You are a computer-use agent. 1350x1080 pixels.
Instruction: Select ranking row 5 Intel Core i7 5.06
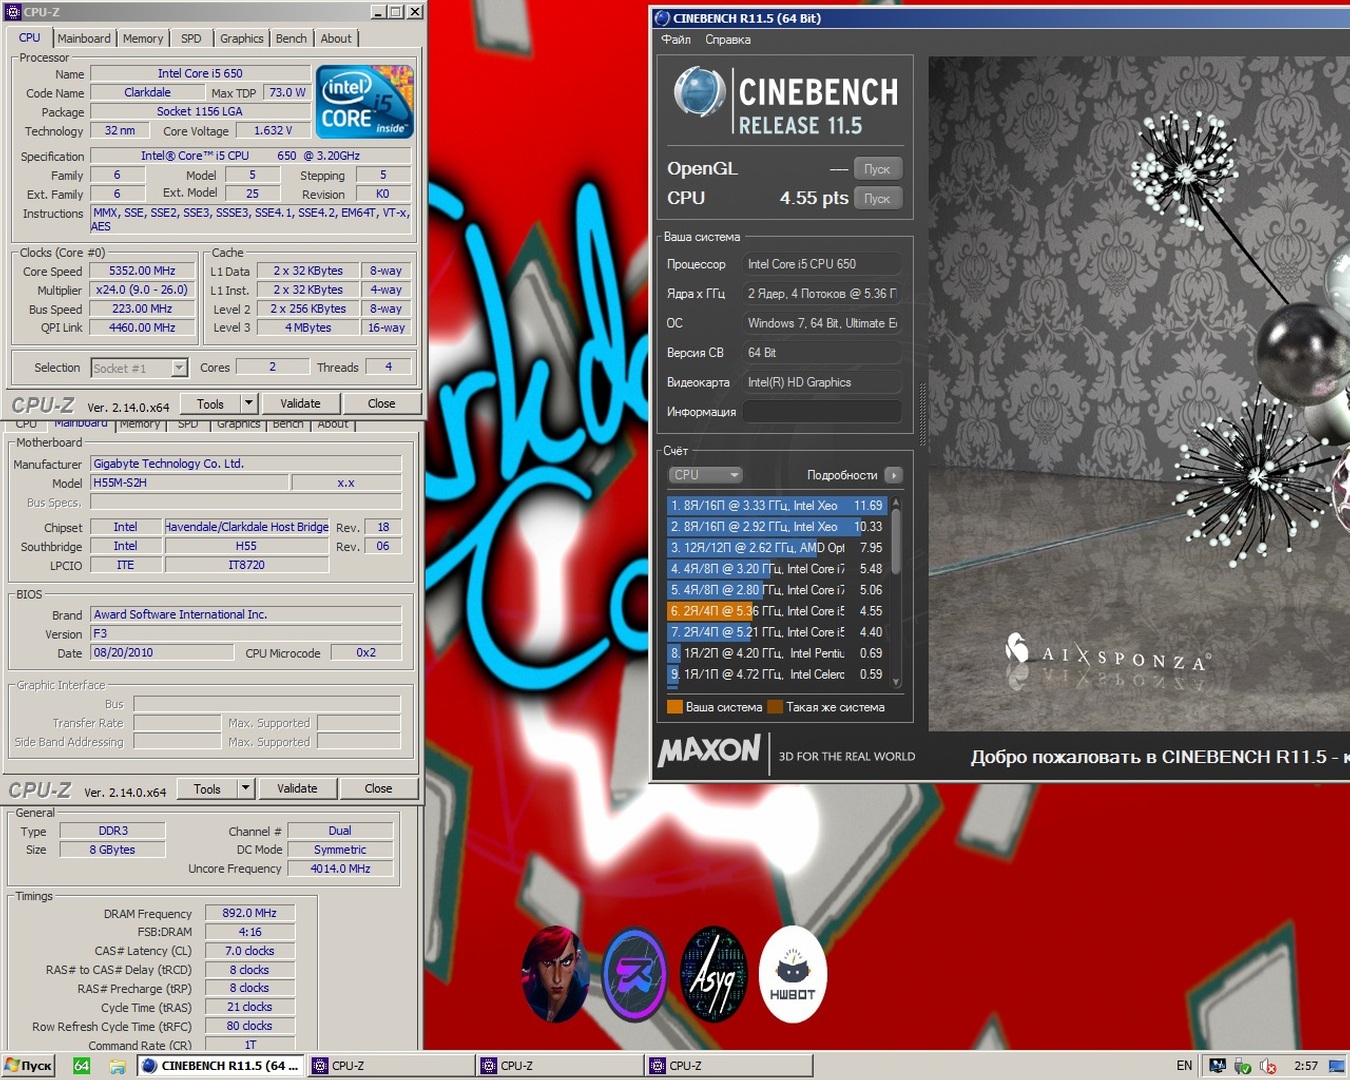tap(777, 590)
